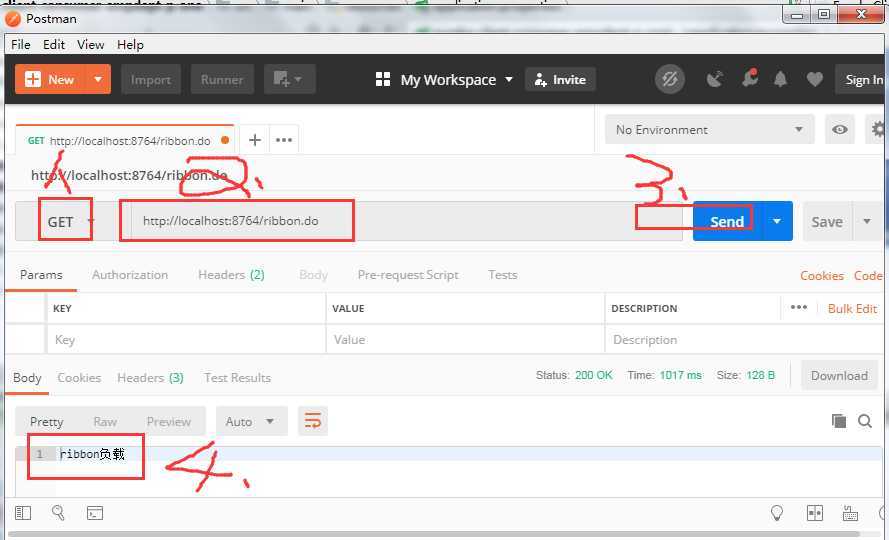The height and width of the screenshot is (540, 889).
Task: Click the heart icon
Action: pyautogui.click(x=815, y=79)
